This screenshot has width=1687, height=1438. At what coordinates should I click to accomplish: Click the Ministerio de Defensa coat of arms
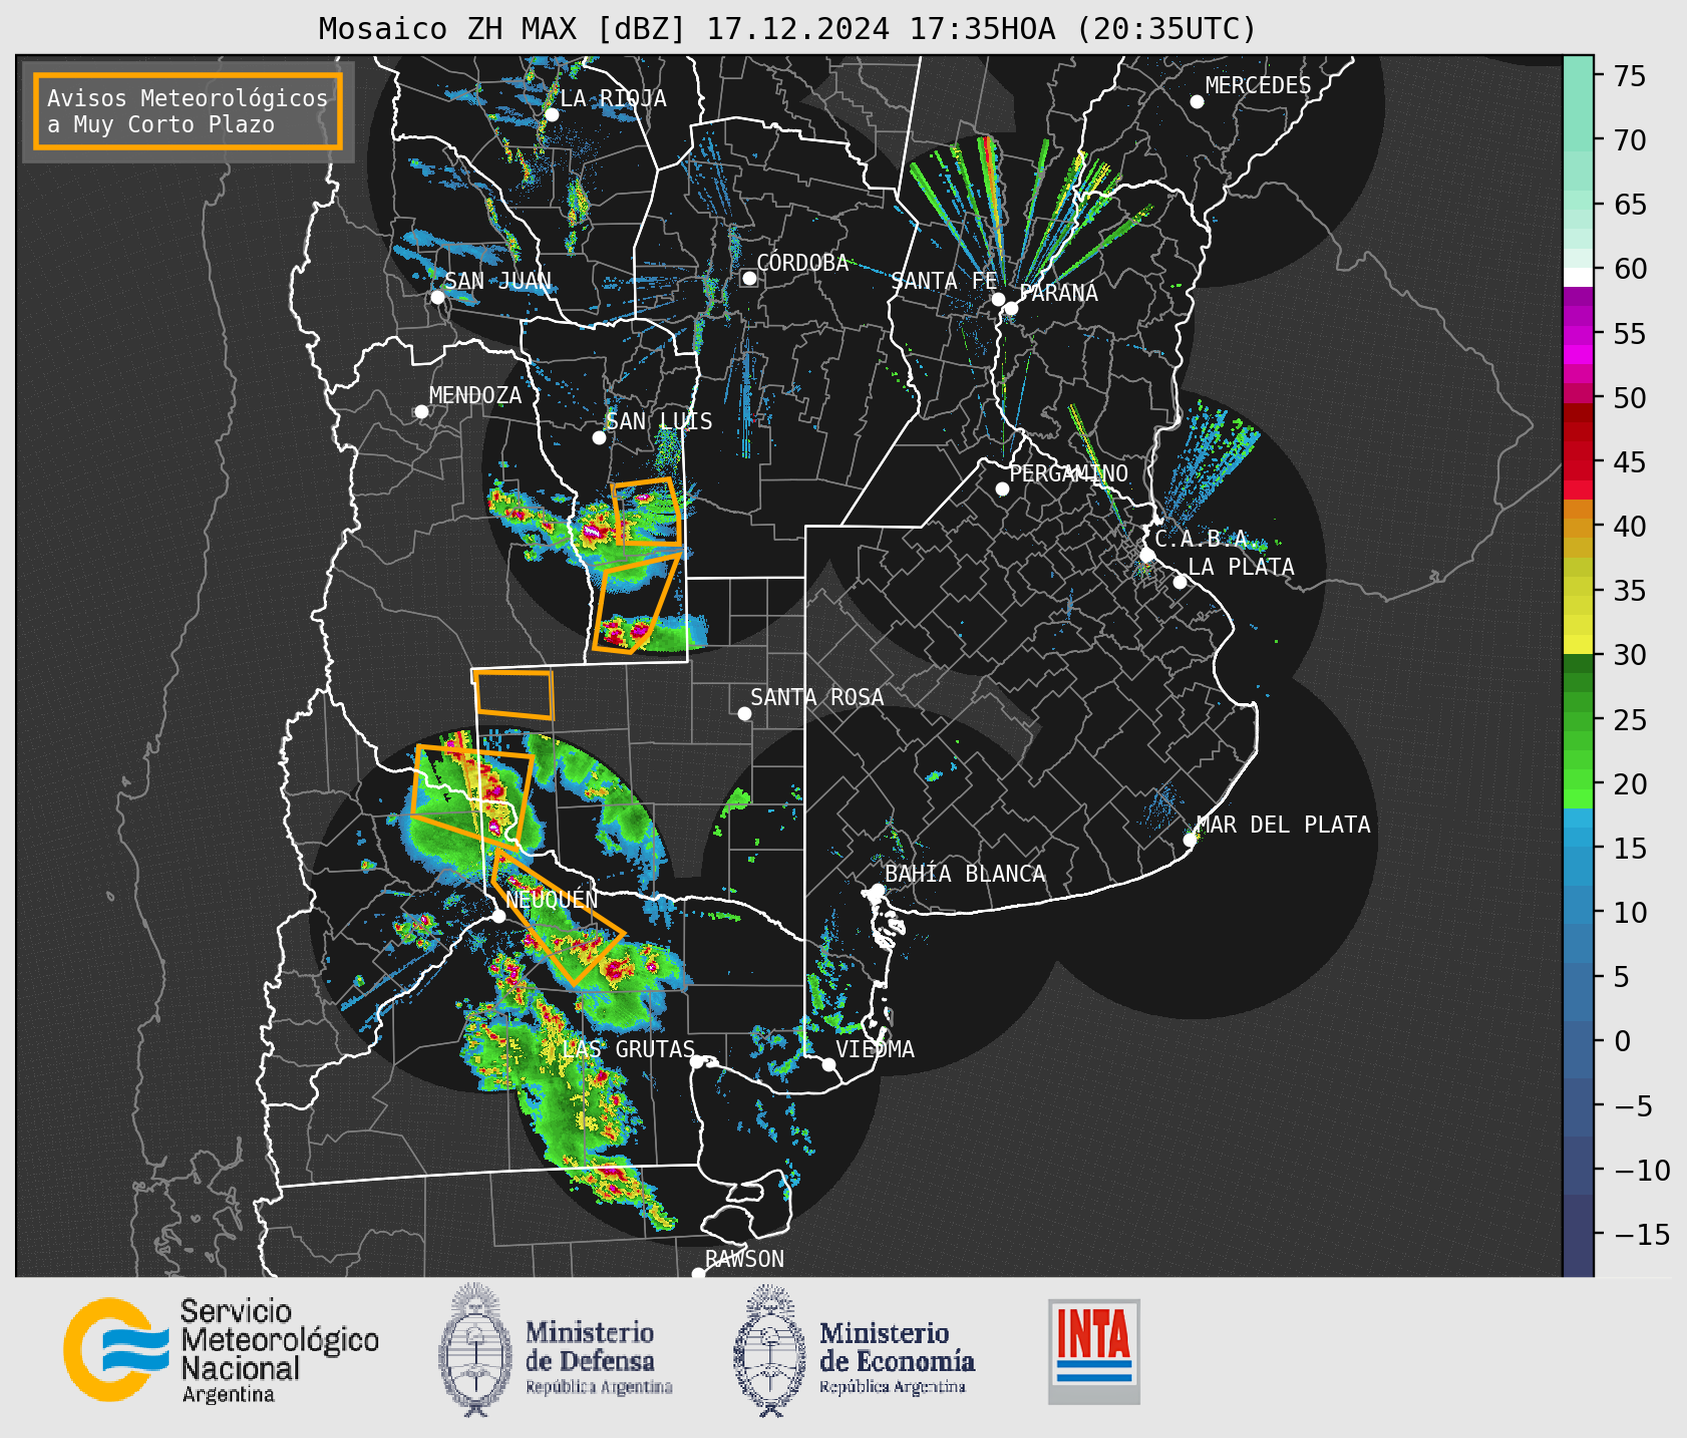(475, 1350)
